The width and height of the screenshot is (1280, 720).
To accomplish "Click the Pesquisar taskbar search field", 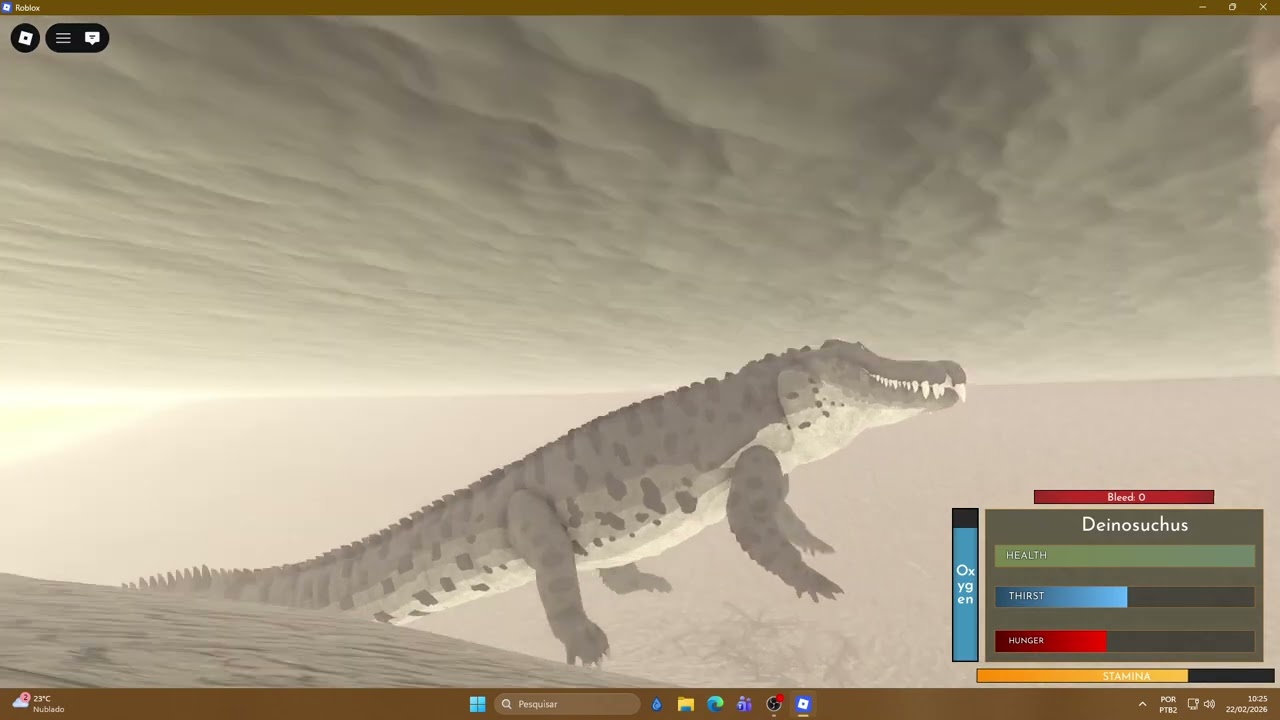I will pos(567,704).
